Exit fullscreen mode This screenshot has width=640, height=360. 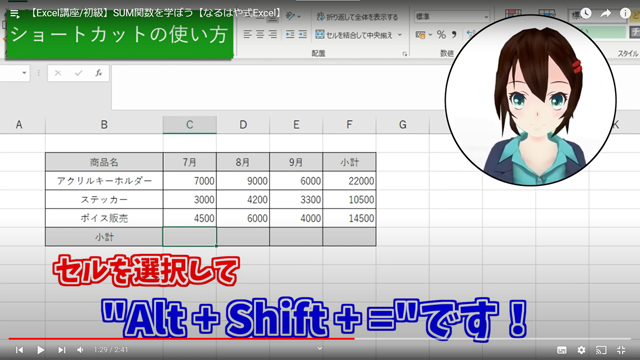[621, 350]
